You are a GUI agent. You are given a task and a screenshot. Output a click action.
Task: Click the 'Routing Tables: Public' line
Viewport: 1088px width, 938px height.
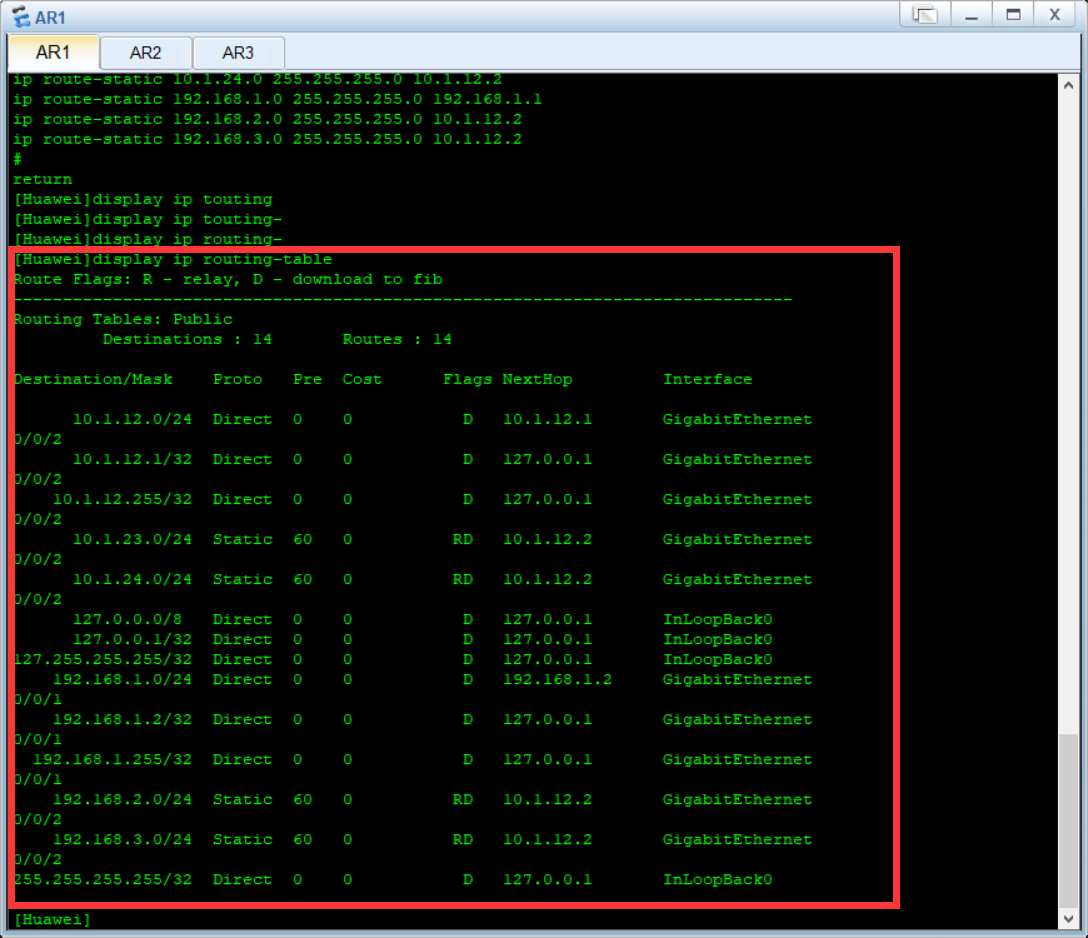(x=123, y=319)
